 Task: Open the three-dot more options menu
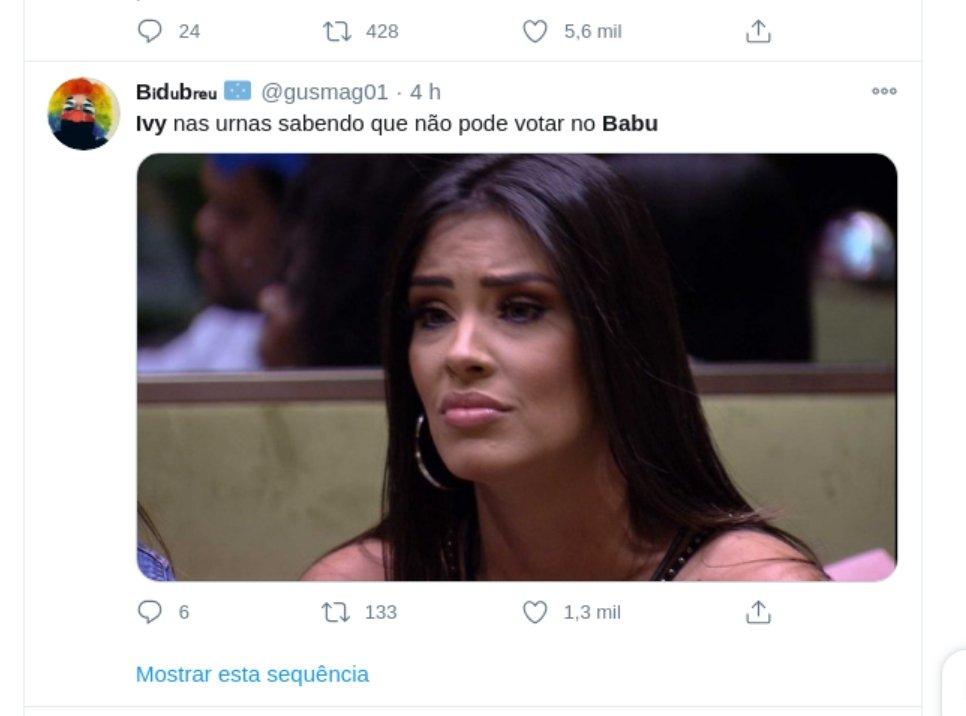pos(884,91)
